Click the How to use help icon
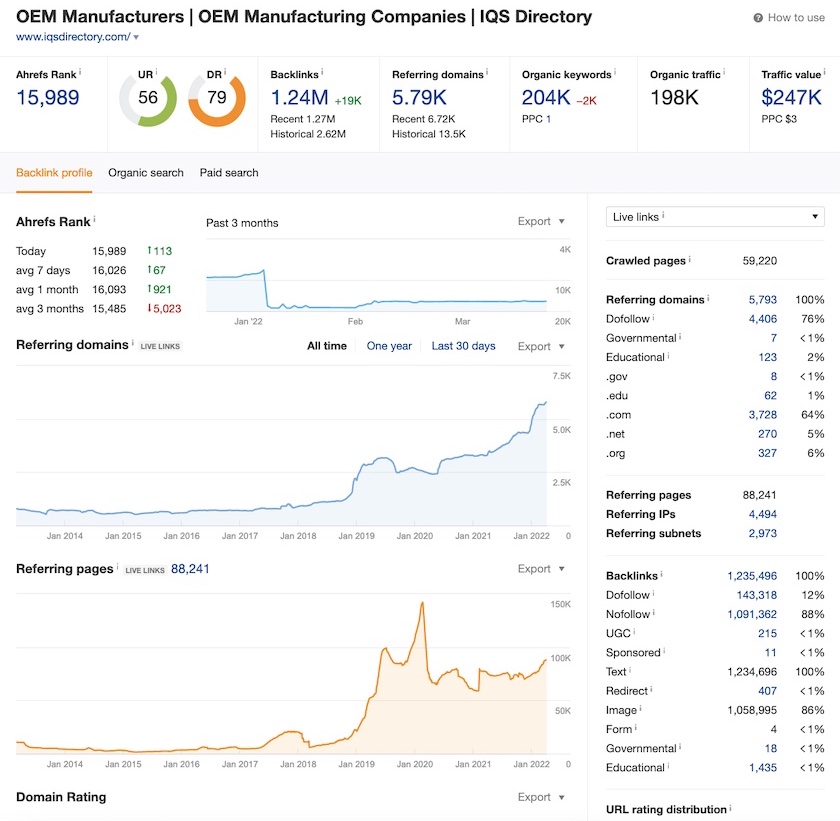Image resolution: width=840 pixels, height=821 pixels. [758, 18]
